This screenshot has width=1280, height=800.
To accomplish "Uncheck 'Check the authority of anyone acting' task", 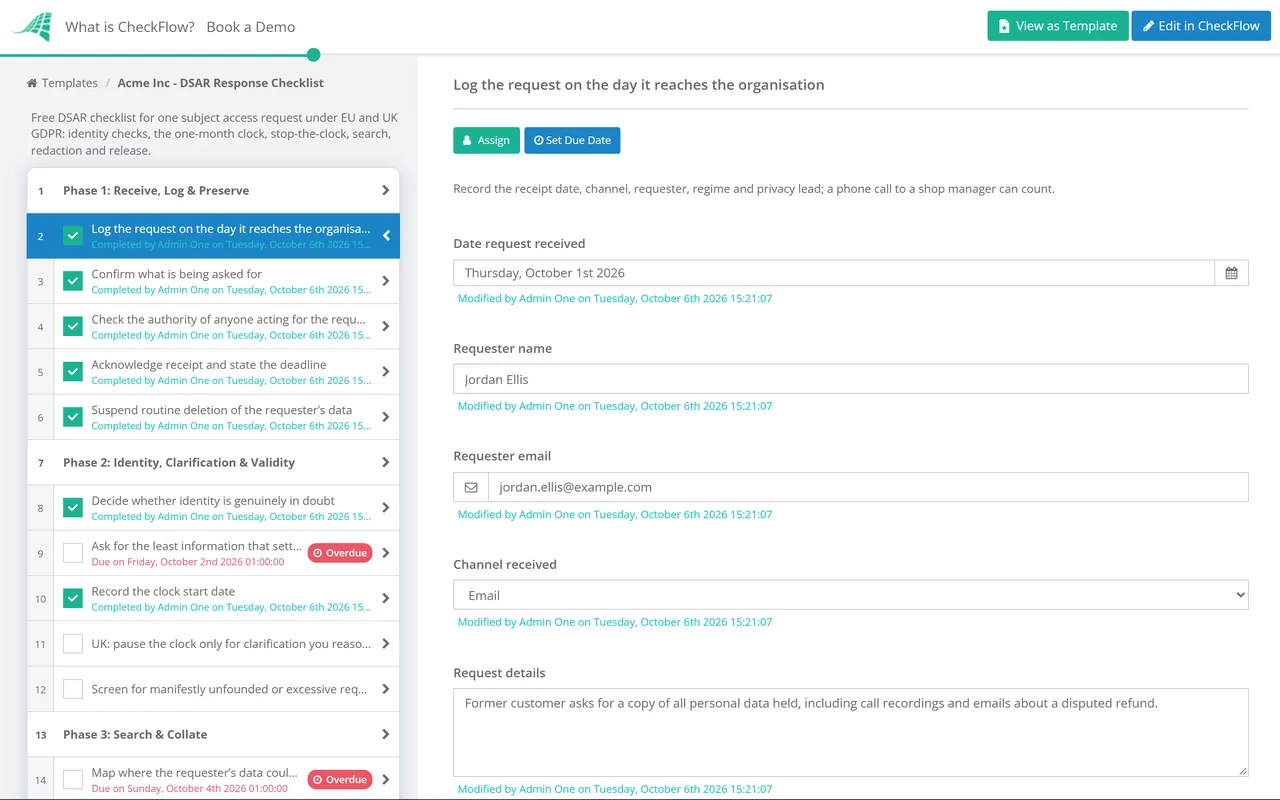I will click(x=73, y=326).
